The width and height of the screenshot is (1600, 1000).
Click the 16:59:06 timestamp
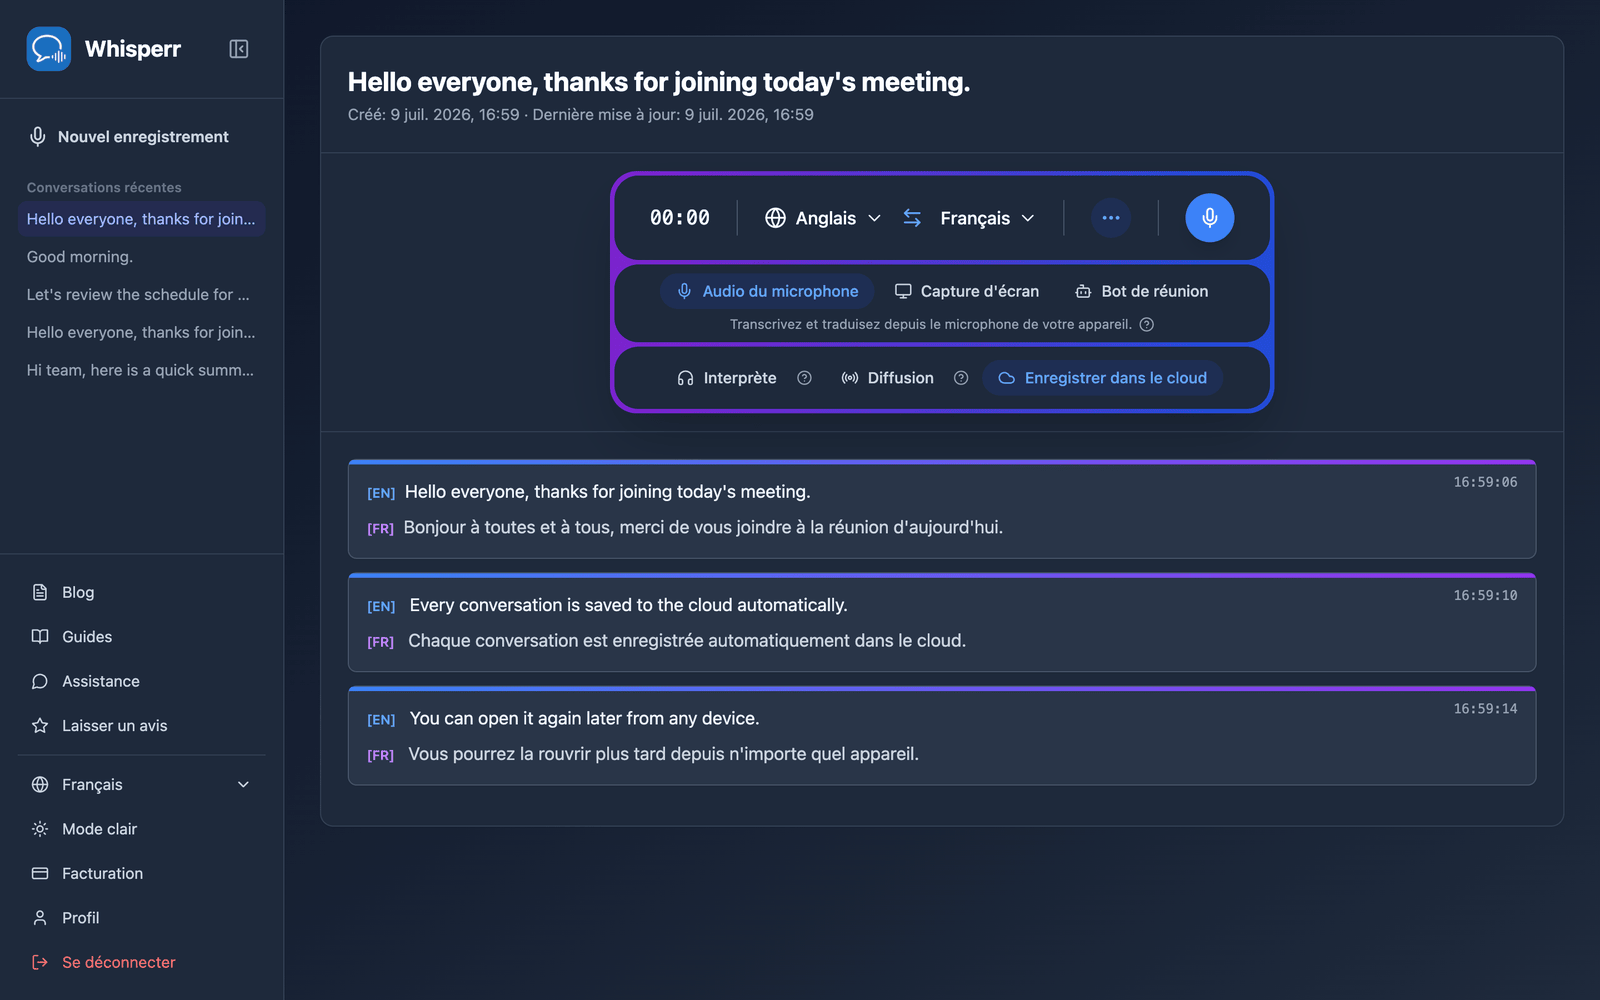click(1485, 482)
